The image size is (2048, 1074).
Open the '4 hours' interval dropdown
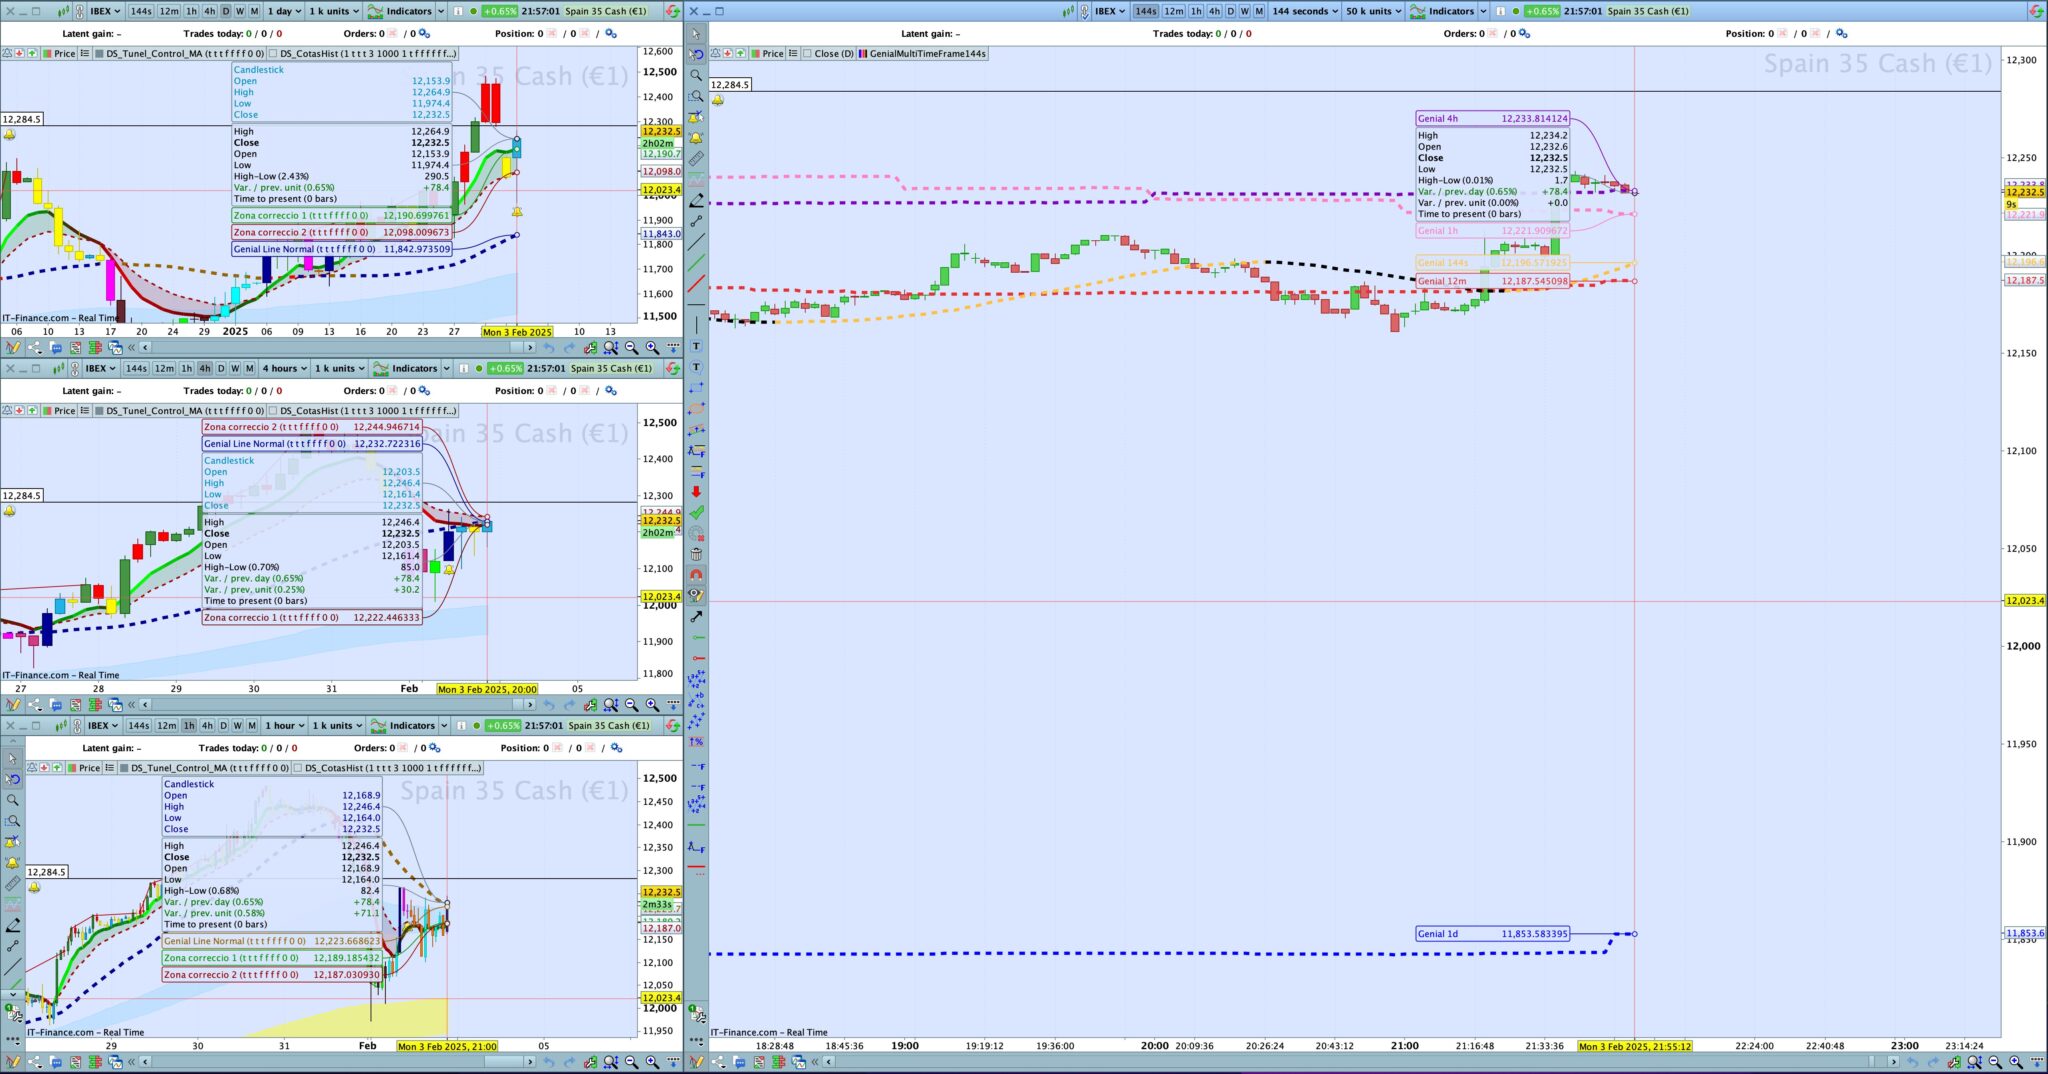285,368
